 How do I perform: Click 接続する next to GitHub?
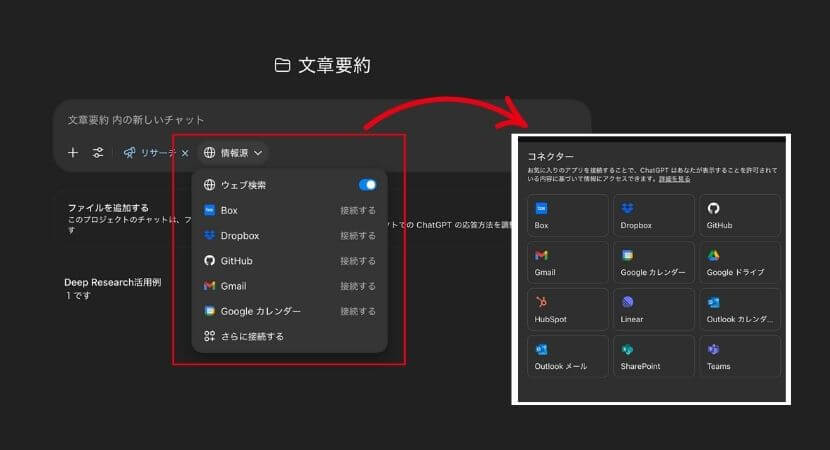coord(358,261)
